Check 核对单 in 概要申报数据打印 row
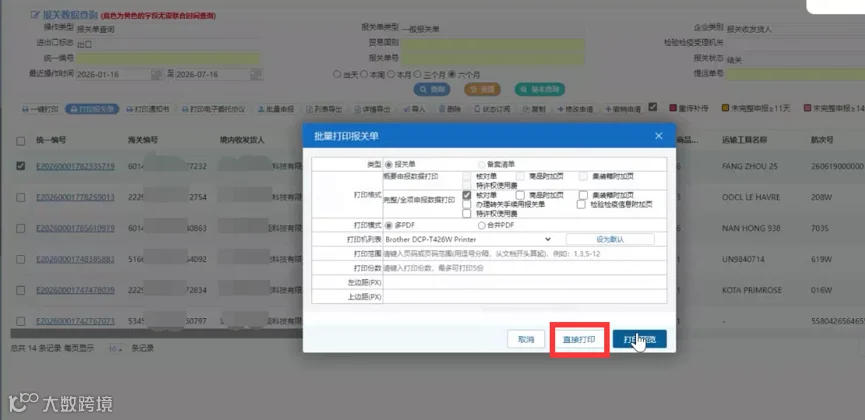The height and width of the screenshot is (420, 865). click(x=467, y=176)
